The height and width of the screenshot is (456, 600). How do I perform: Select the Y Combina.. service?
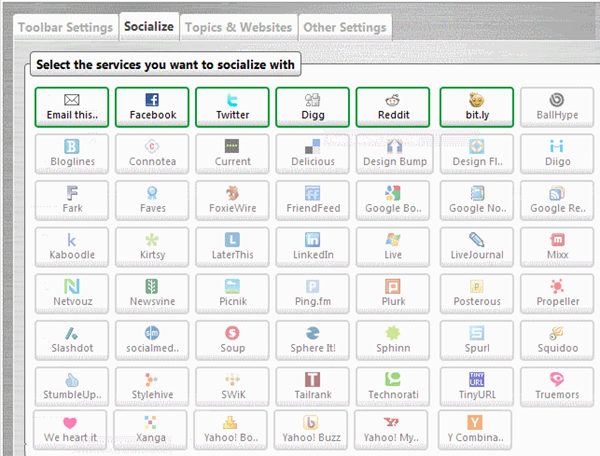(475, 430)
